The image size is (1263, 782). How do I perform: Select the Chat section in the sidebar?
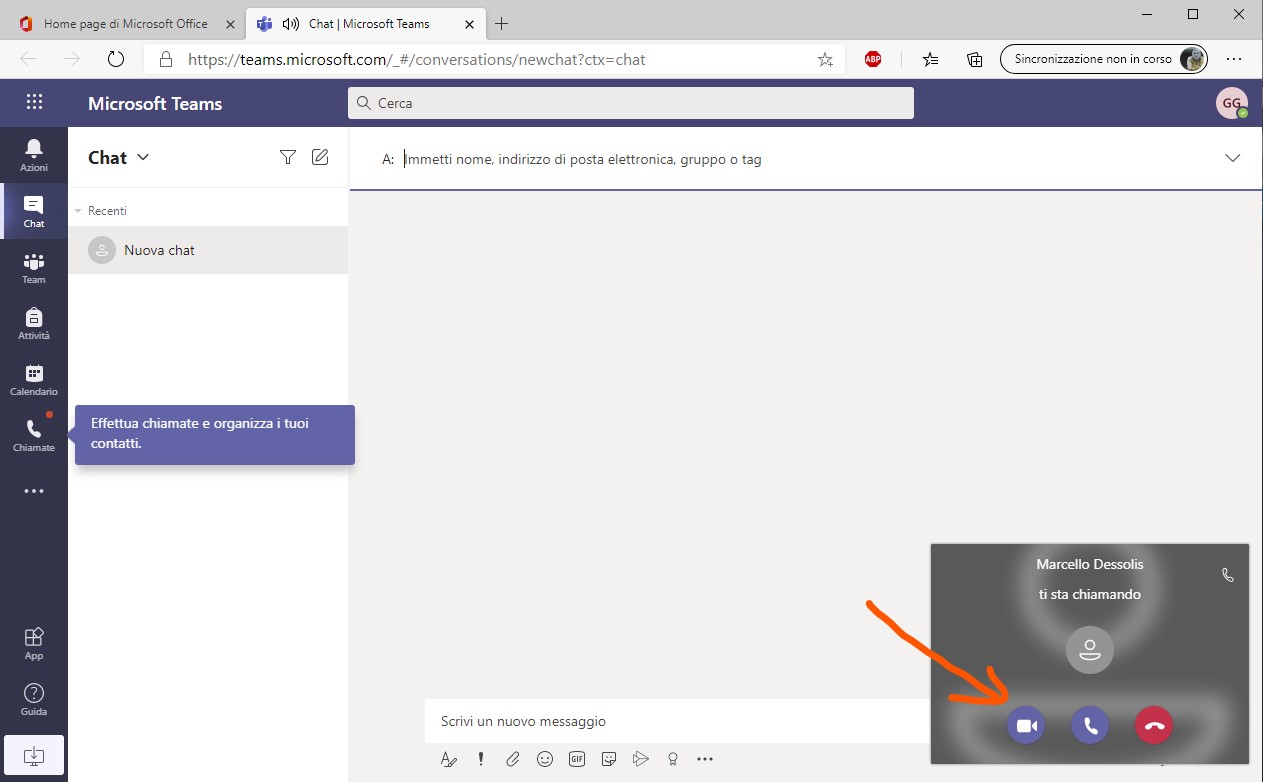[x=34, y=211]
